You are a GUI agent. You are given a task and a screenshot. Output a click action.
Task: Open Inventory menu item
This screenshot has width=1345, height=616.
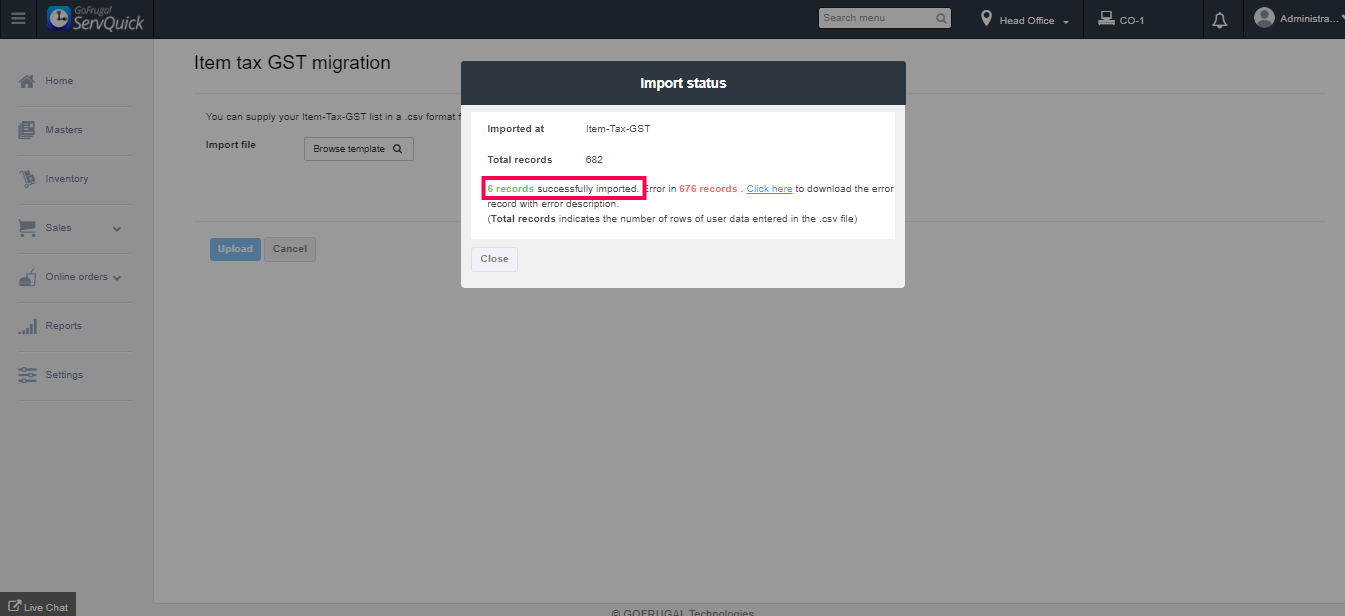67,179
